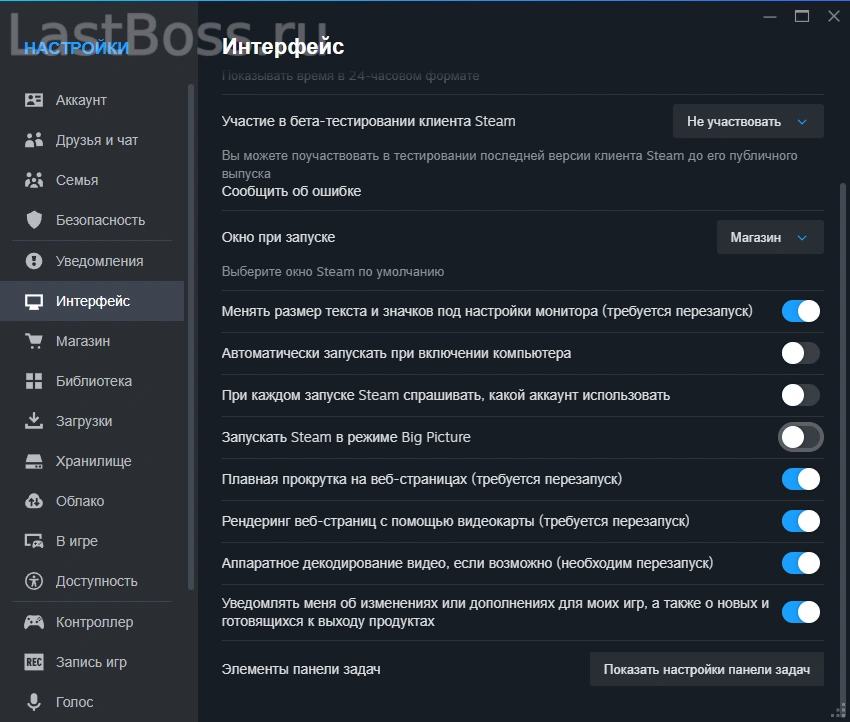Viewport: 850px width, 722px height.
Task: Click the Controller gamepad icon
Action: 34,622
